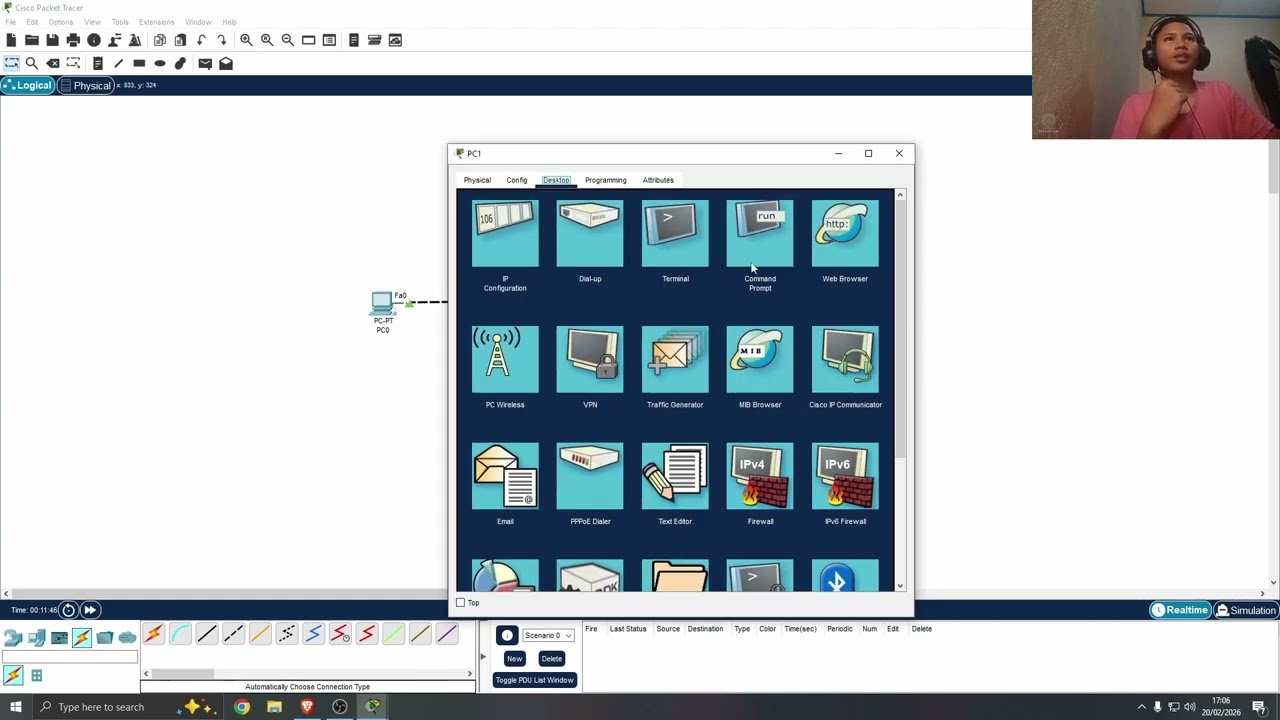Open the Scenario 0 dropdown

548,635
